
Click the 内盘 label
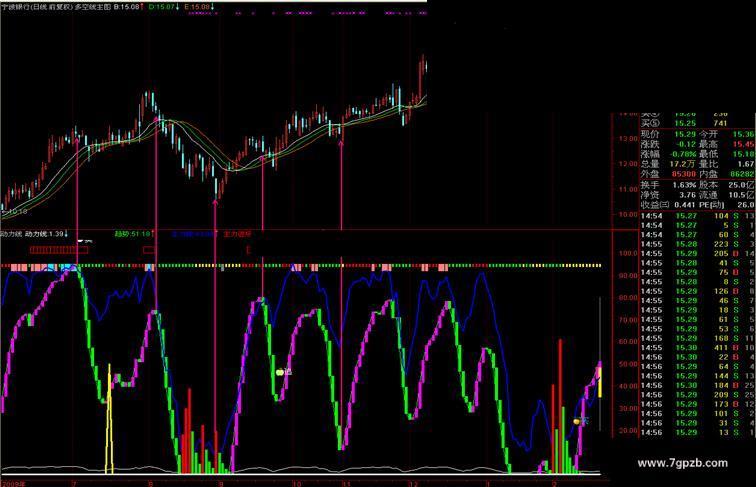(709, 174)
